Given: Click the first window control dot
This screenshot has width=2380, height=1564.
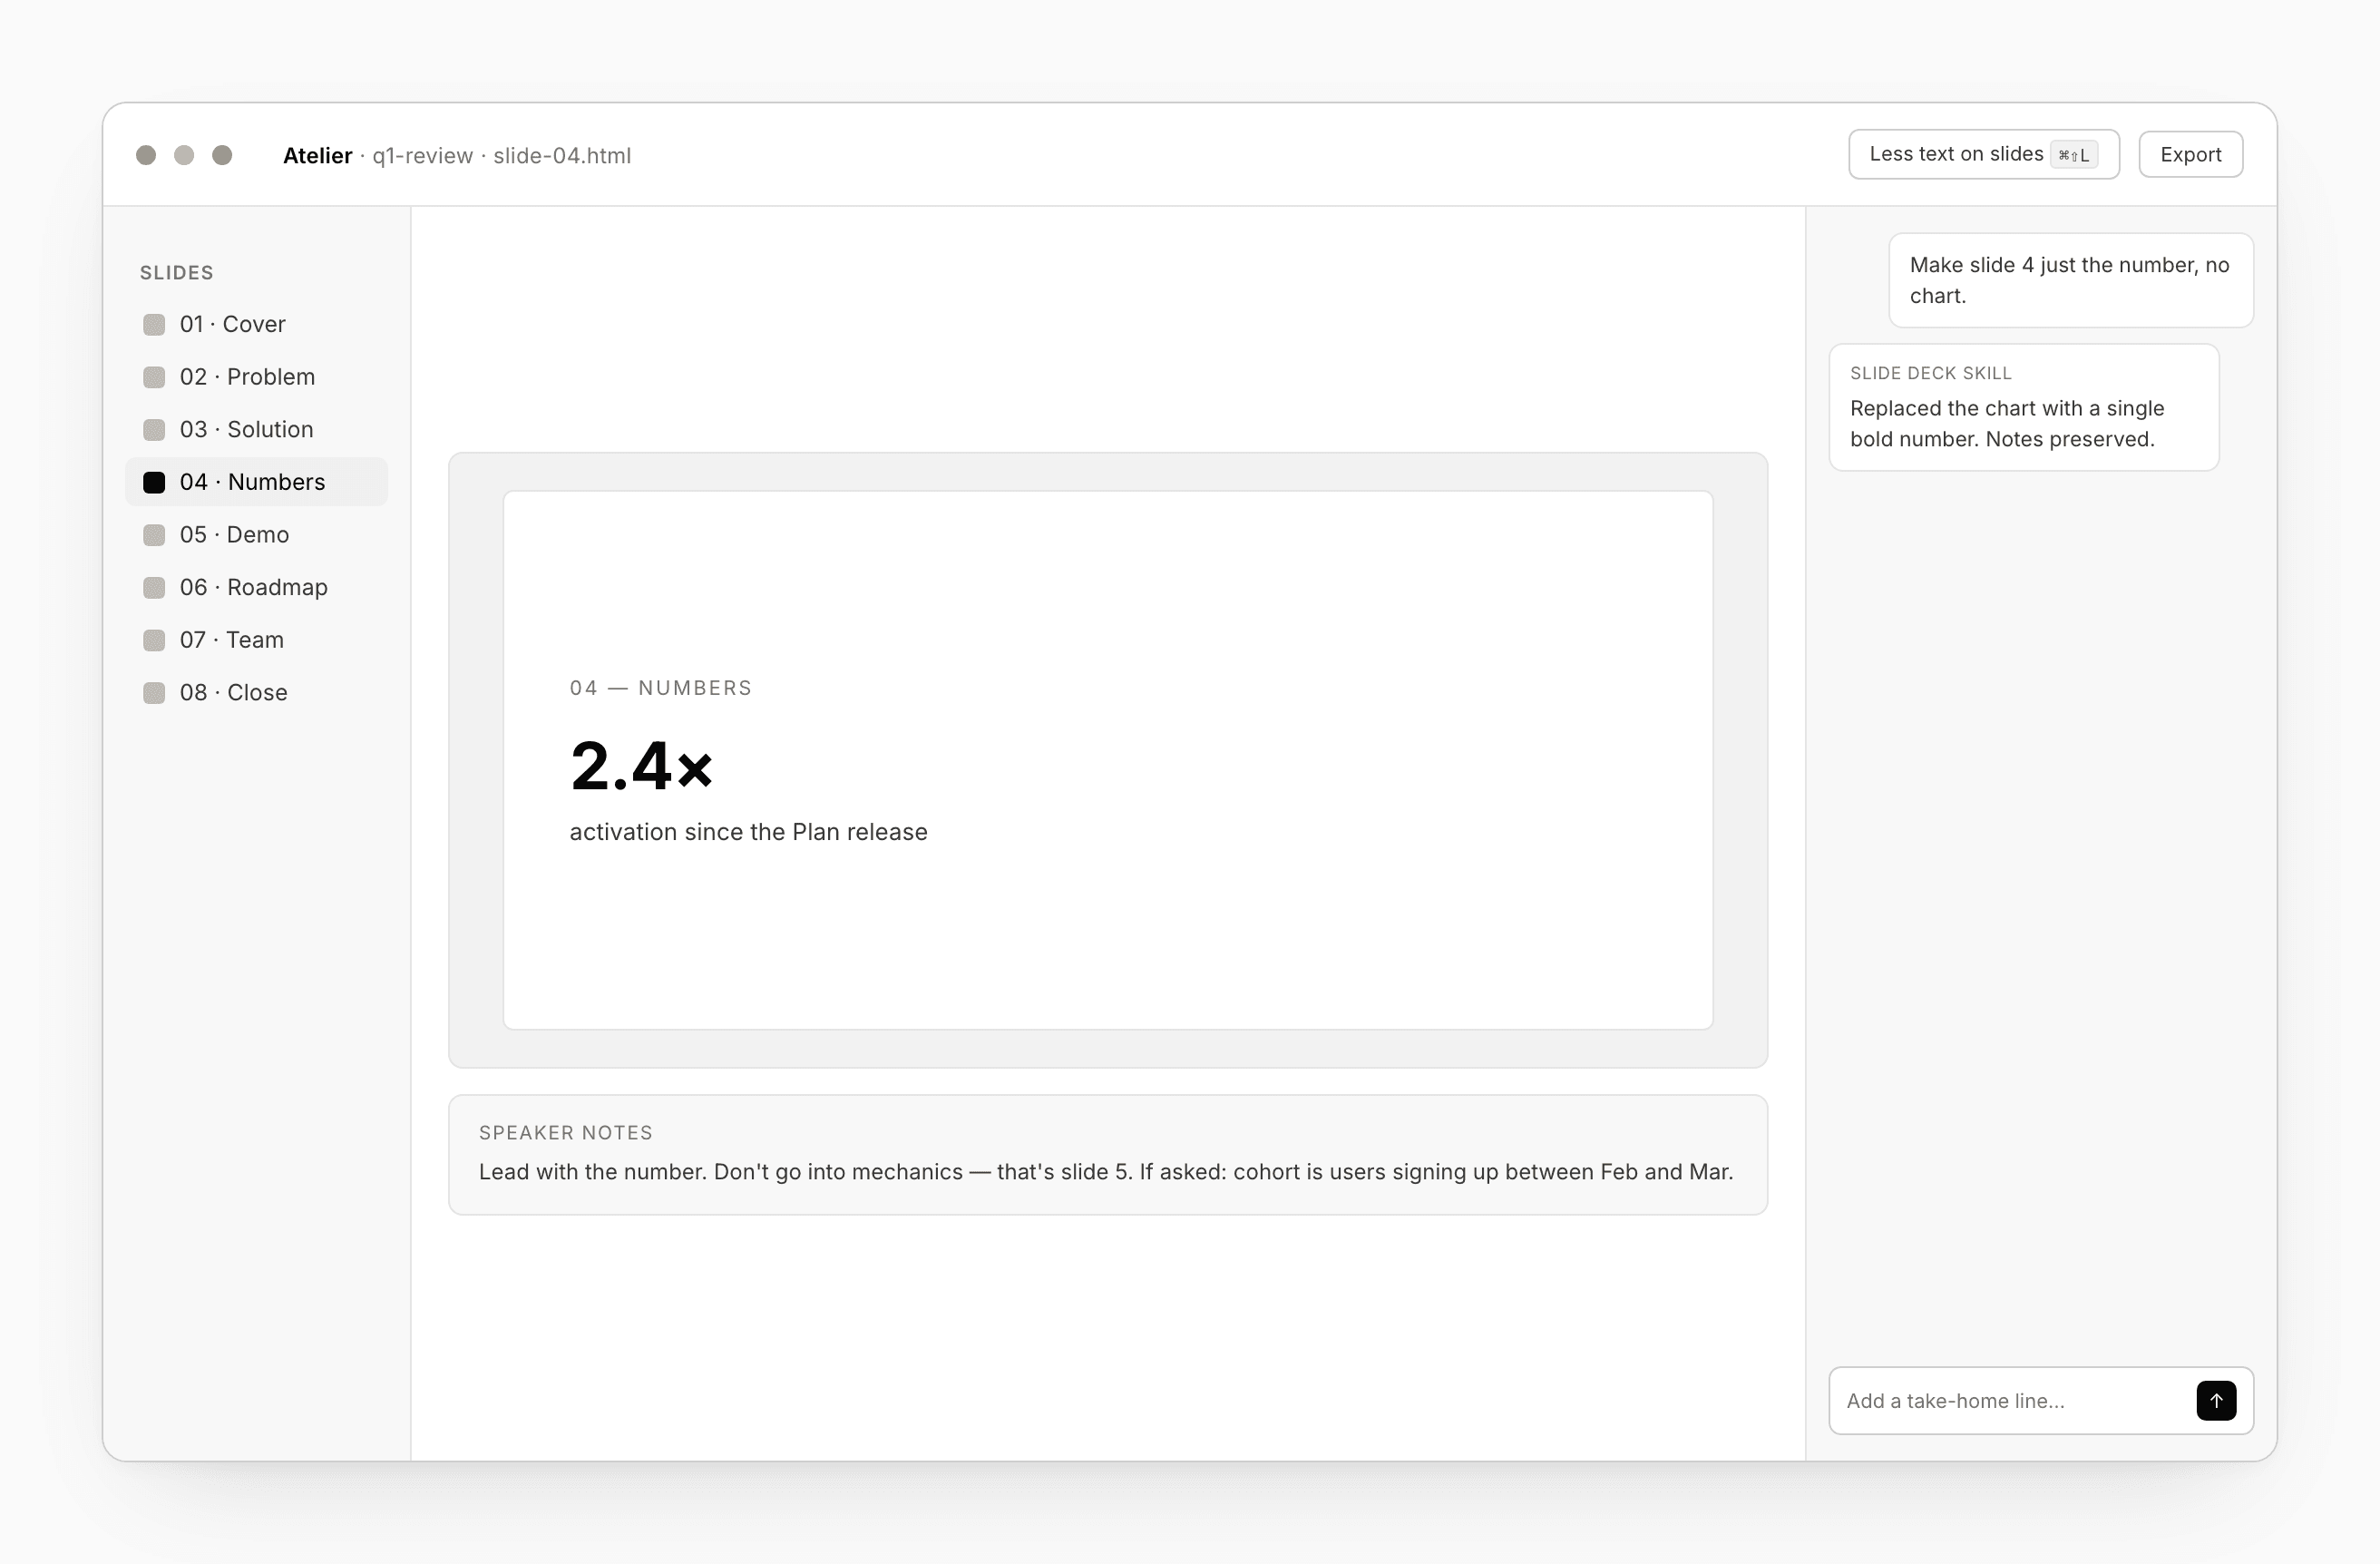Looking at the screenshot, I should click(146, 155).
